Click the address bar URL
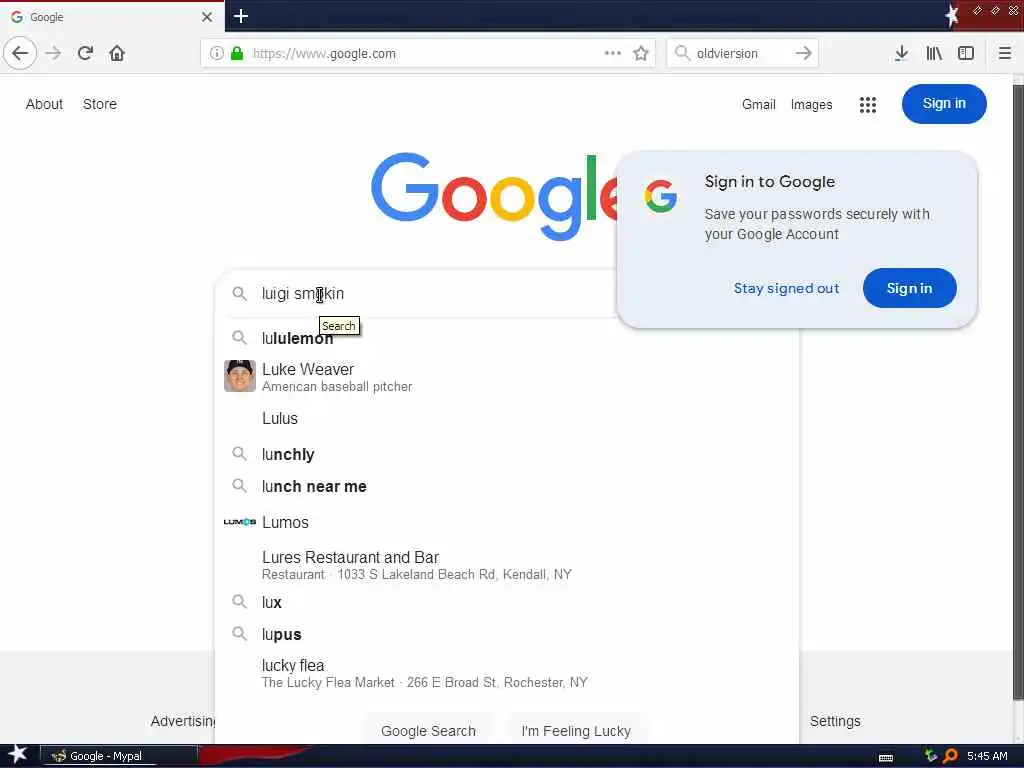 324,54
